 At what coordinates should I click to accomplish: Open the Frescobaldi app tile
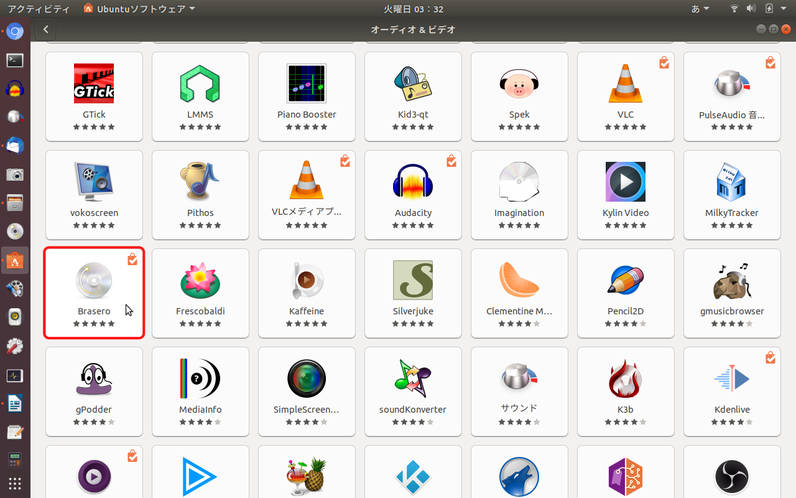[x=200, y=293]
